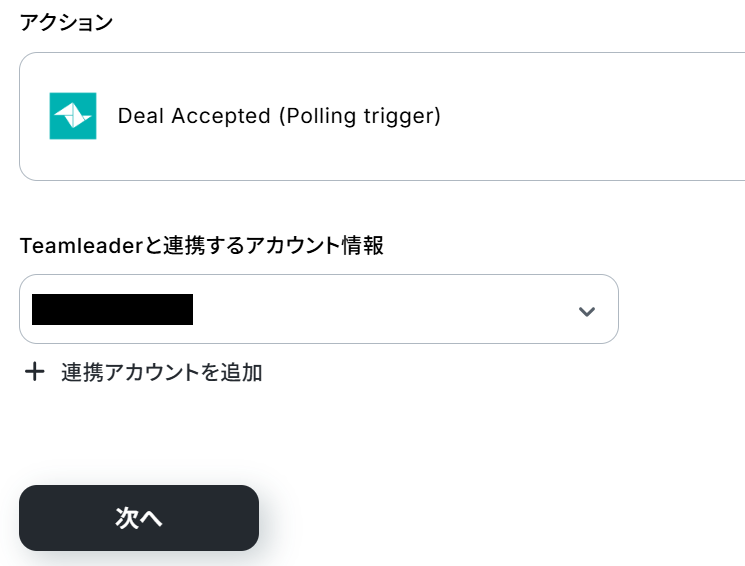Expand the account dropdown chevron arrow
This screenshot has height=566, width=745.
pos(587,311)
